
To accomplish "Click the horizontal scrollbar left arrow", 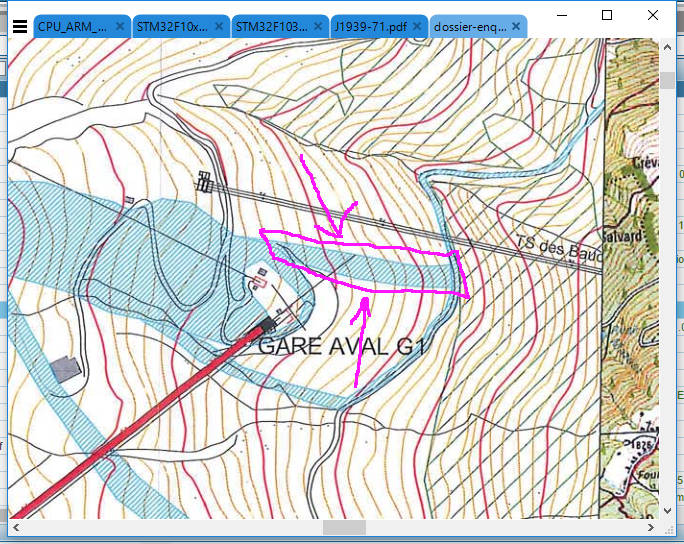I will [x=17, y=527].
